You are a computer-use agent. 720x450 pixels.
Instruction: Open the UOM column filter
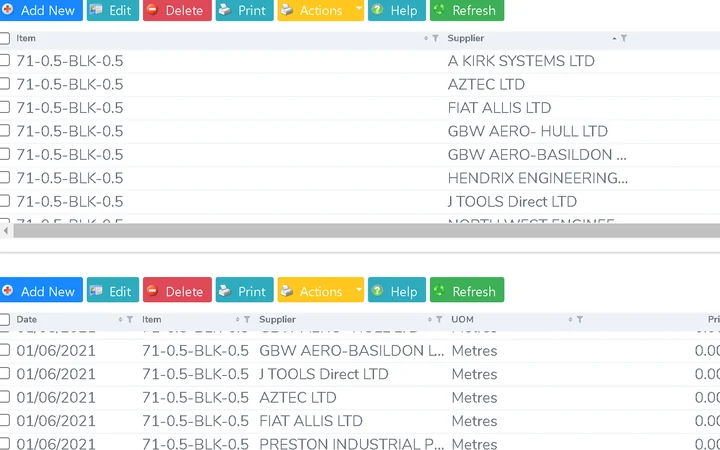pyautogui.click(x=579, y=320)
